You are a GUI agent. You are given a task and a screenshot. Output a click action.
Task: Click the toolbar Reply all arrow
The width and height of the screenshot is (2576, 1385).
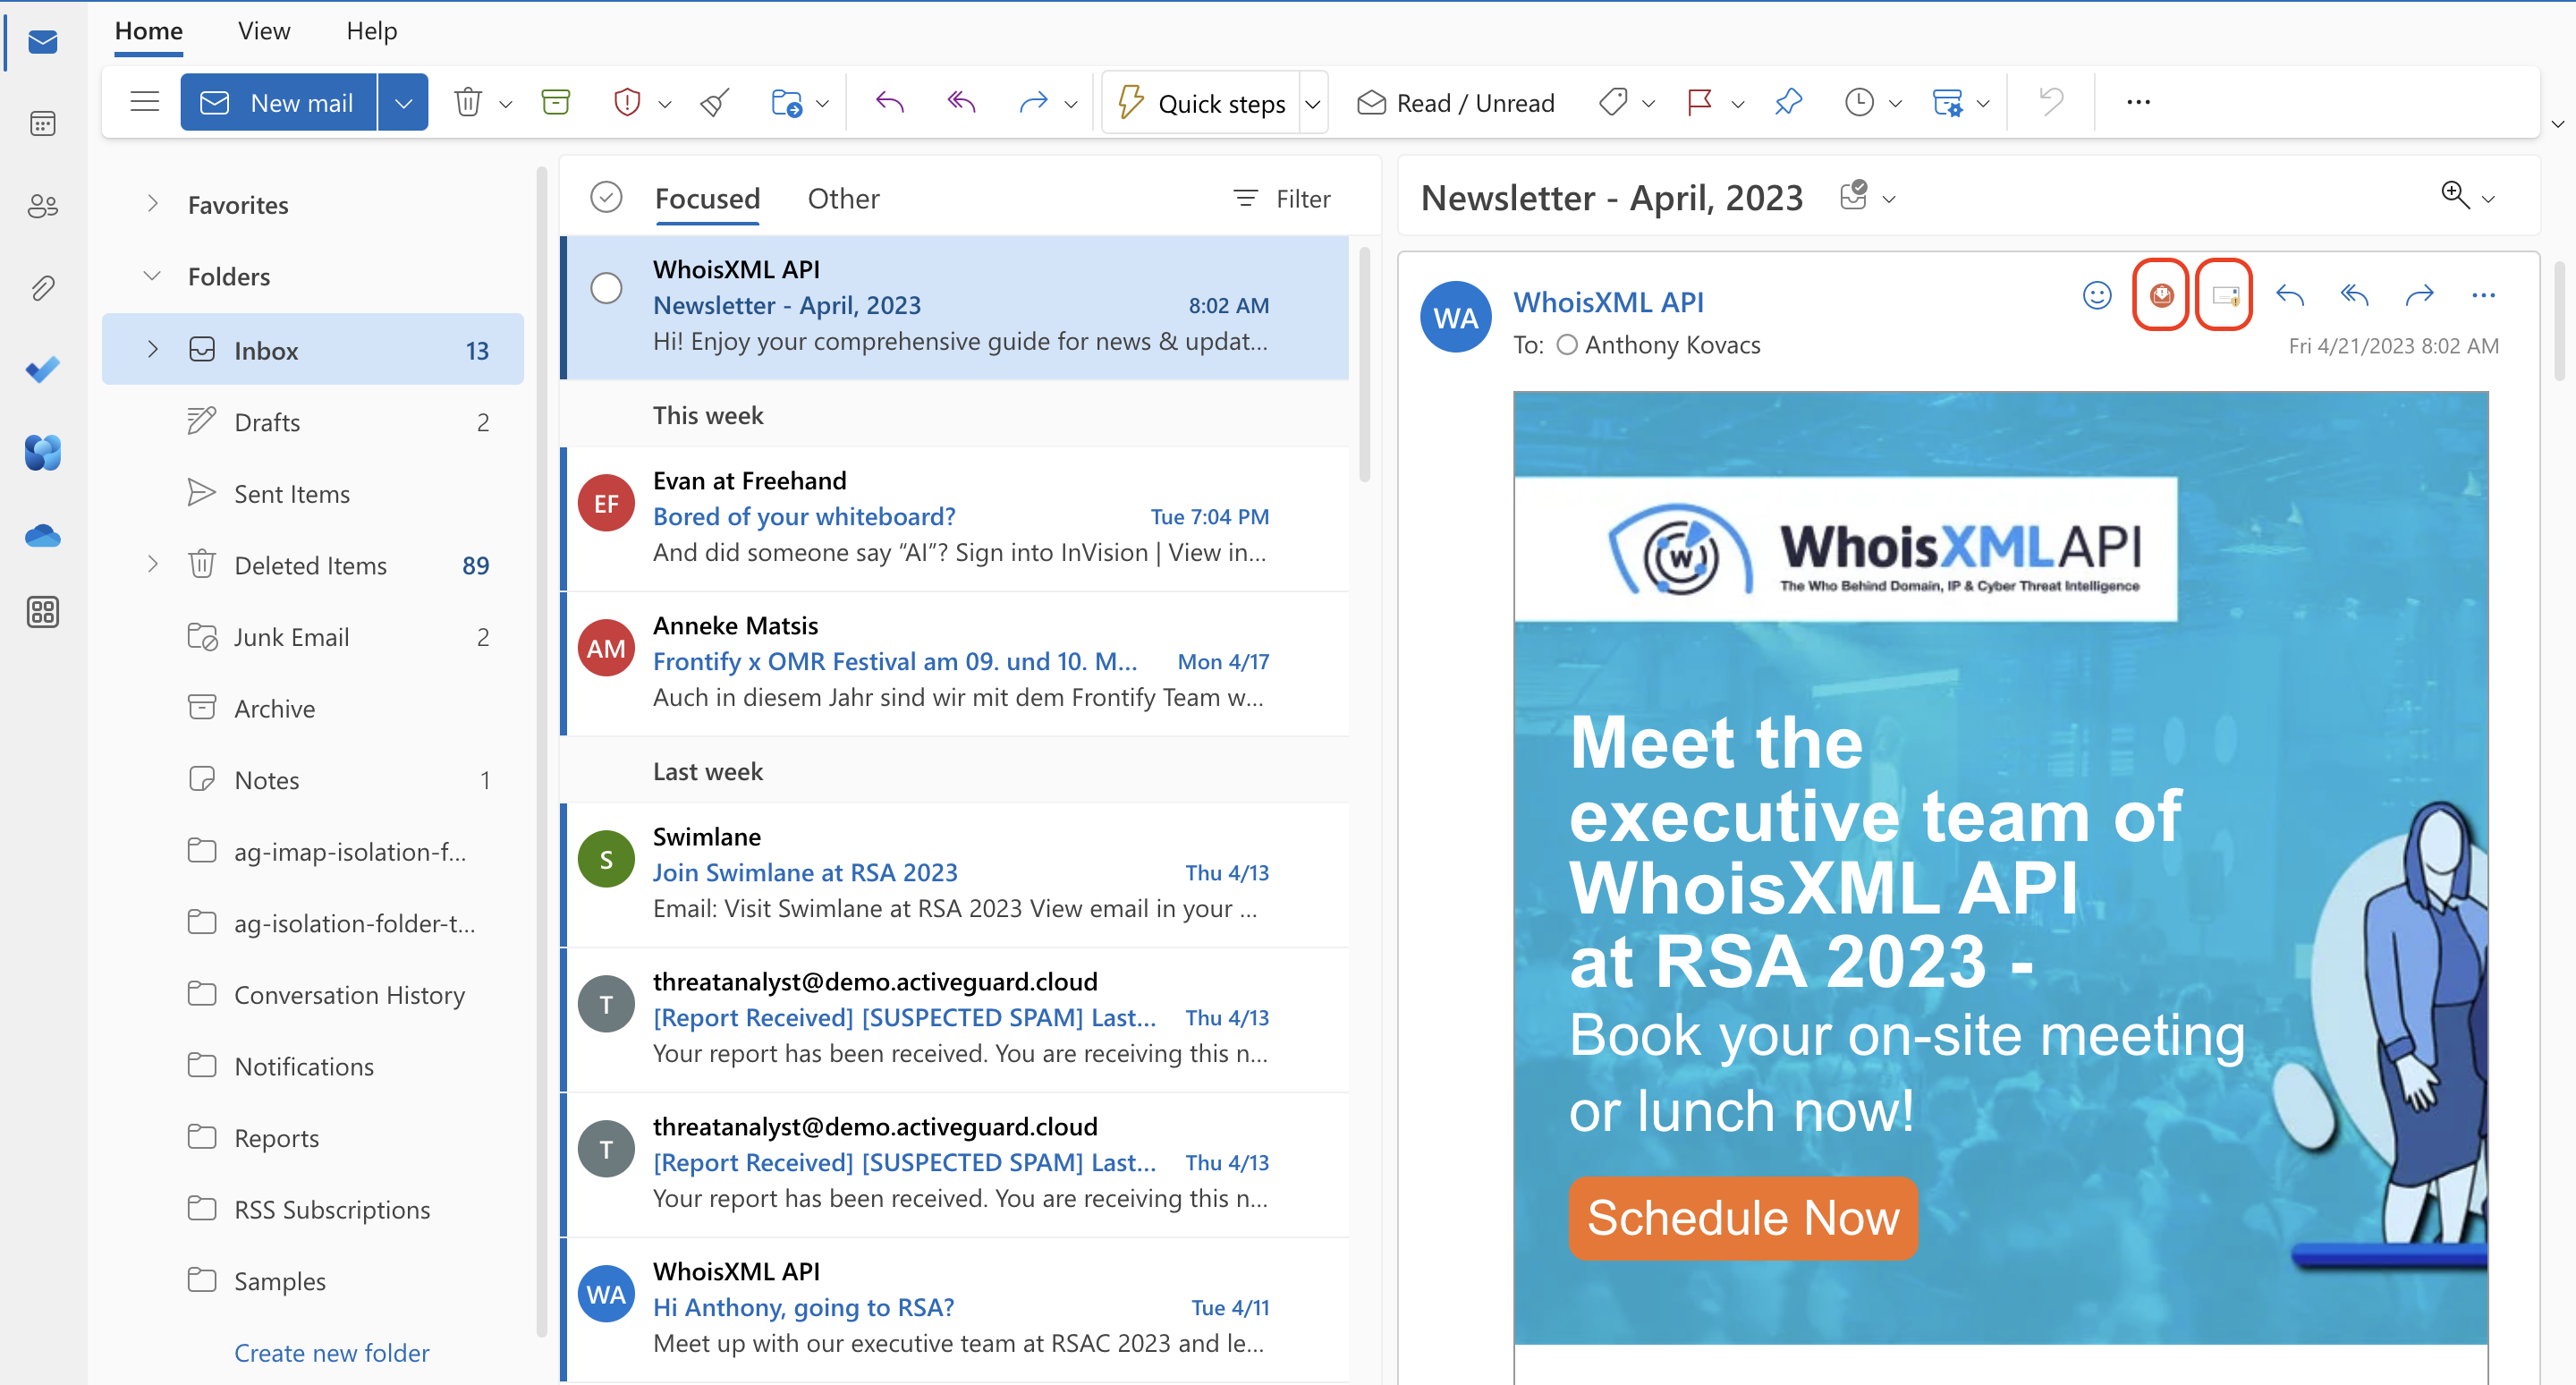[961, 102]
